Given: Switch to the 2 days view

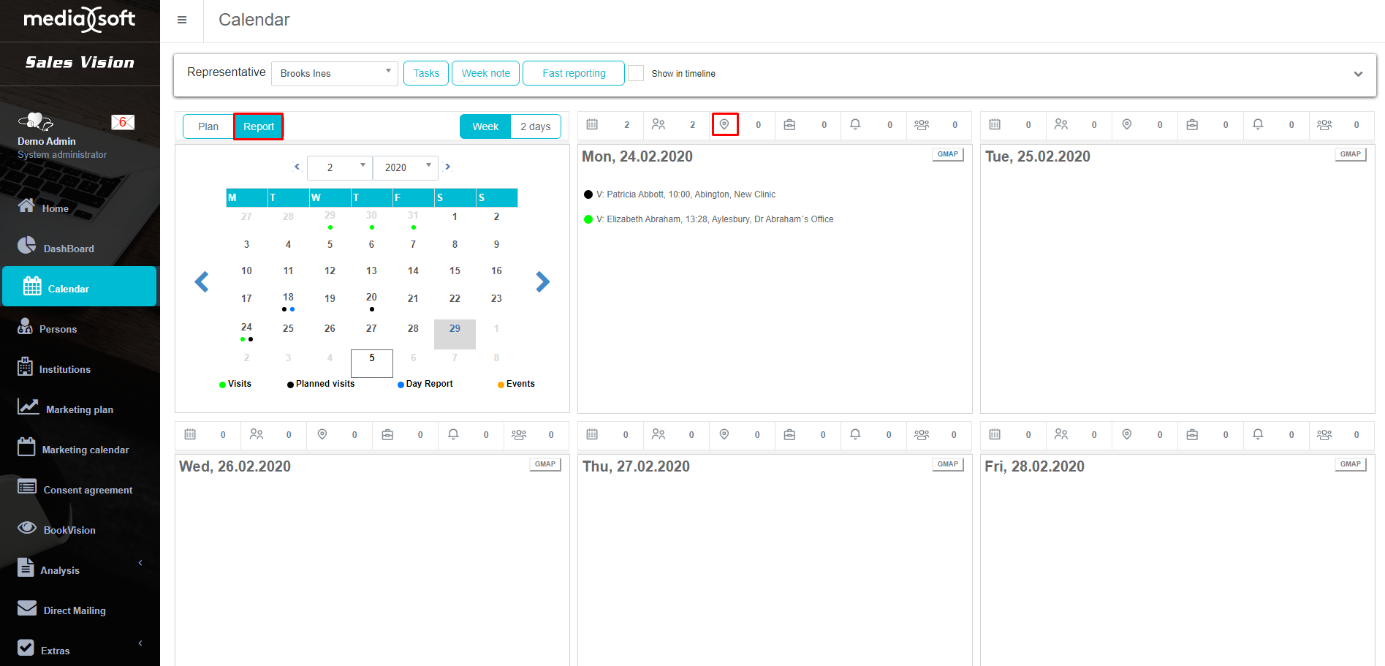Looking at the screenshot, I should tap(535, 126).
